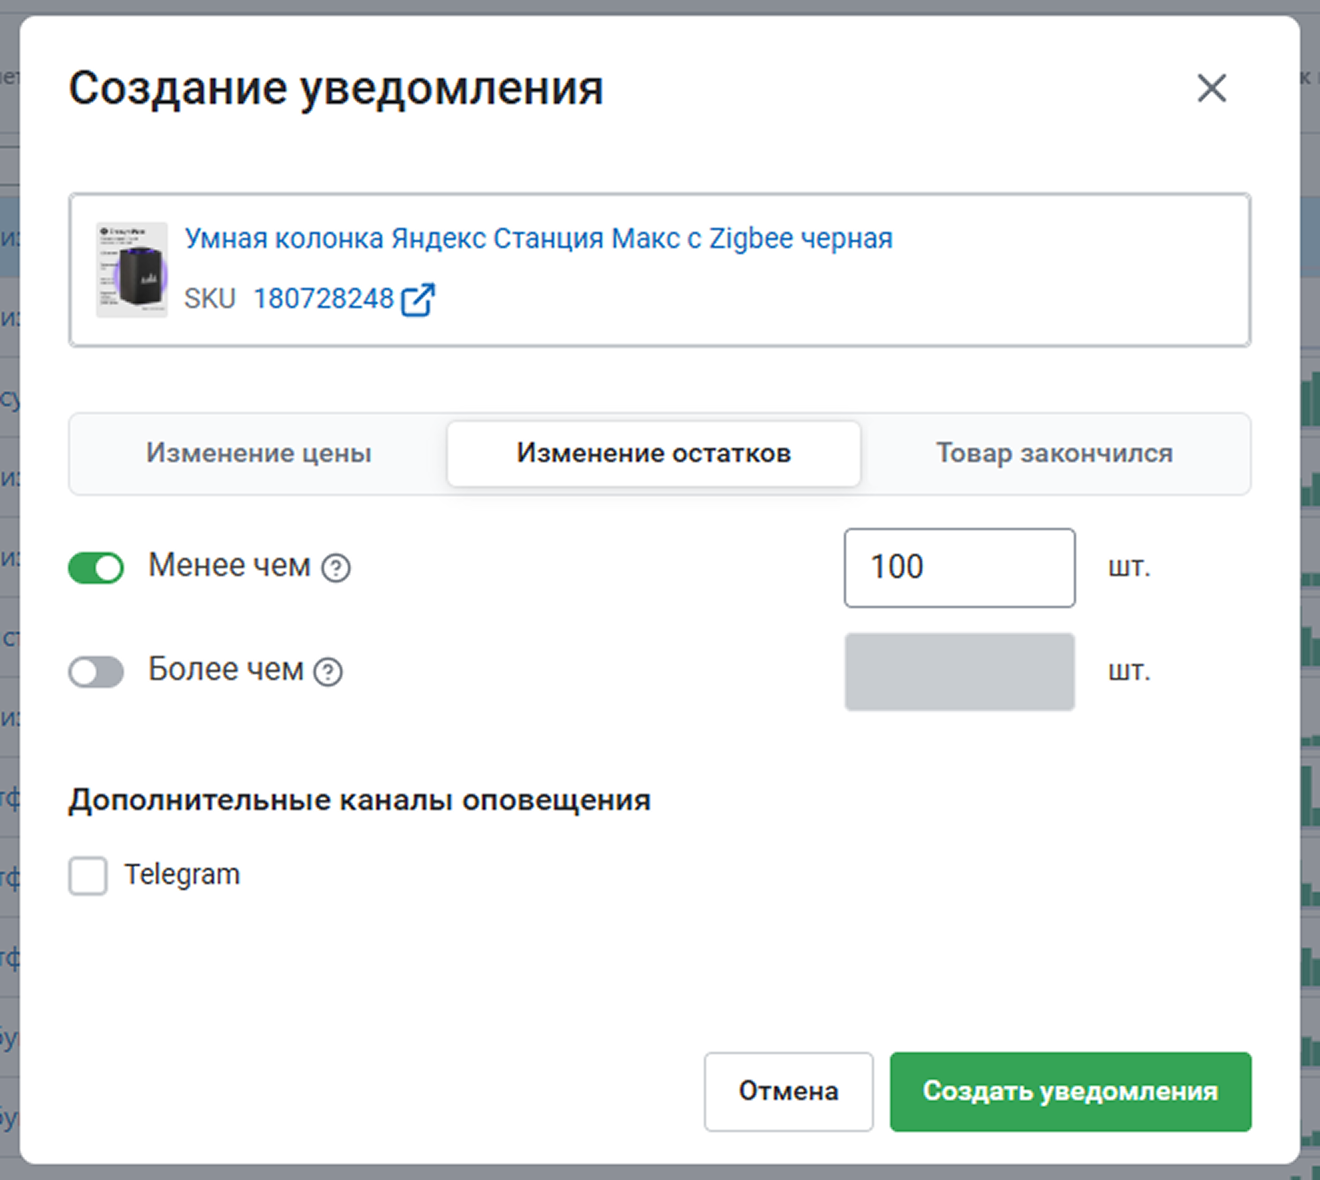Open the "Товар закончился" tab

point(1054,454)
